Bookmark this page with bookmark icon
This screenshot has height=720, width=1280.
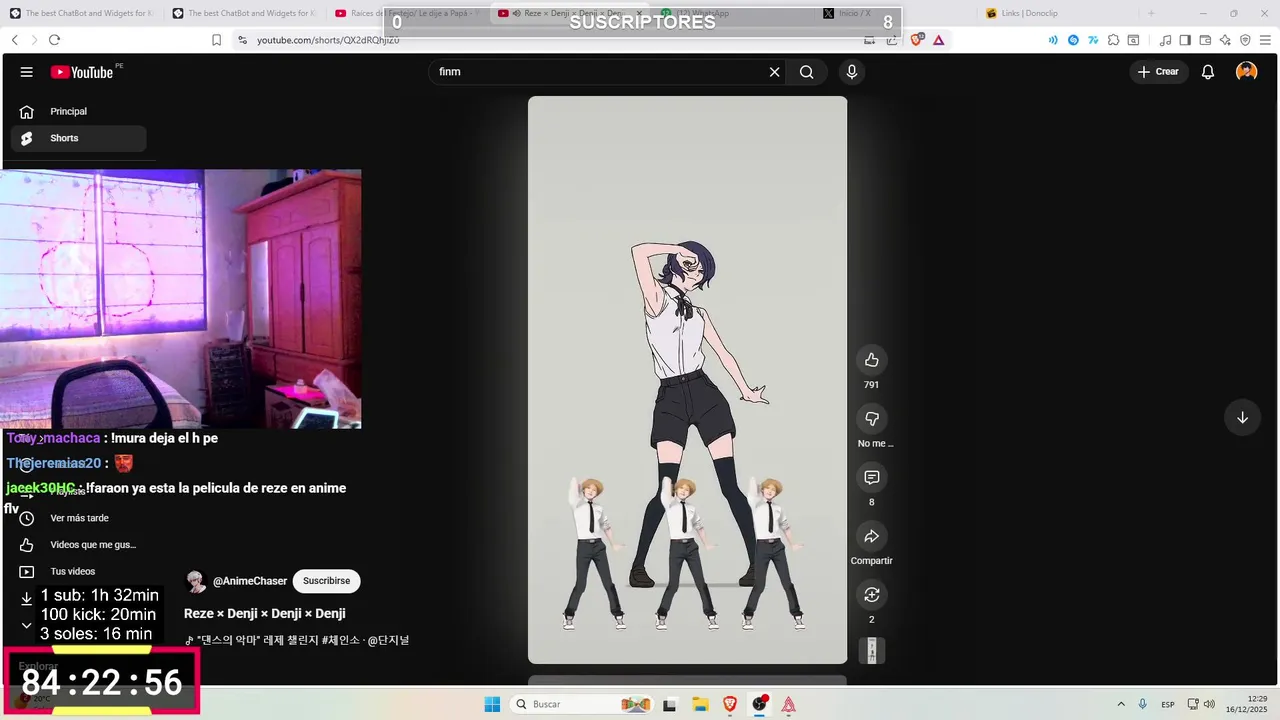(x=216, y=40)
